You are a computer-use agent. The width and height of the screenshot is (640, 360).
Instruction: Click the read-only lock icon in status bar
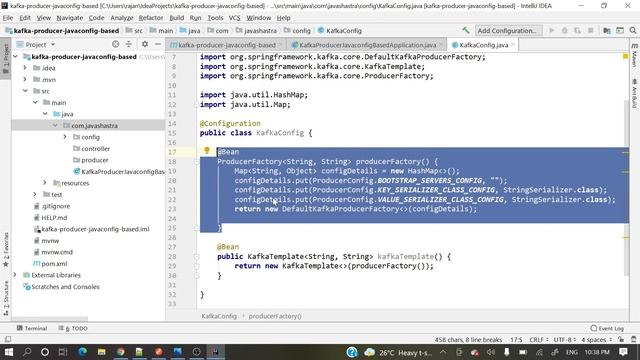[621, 340]
